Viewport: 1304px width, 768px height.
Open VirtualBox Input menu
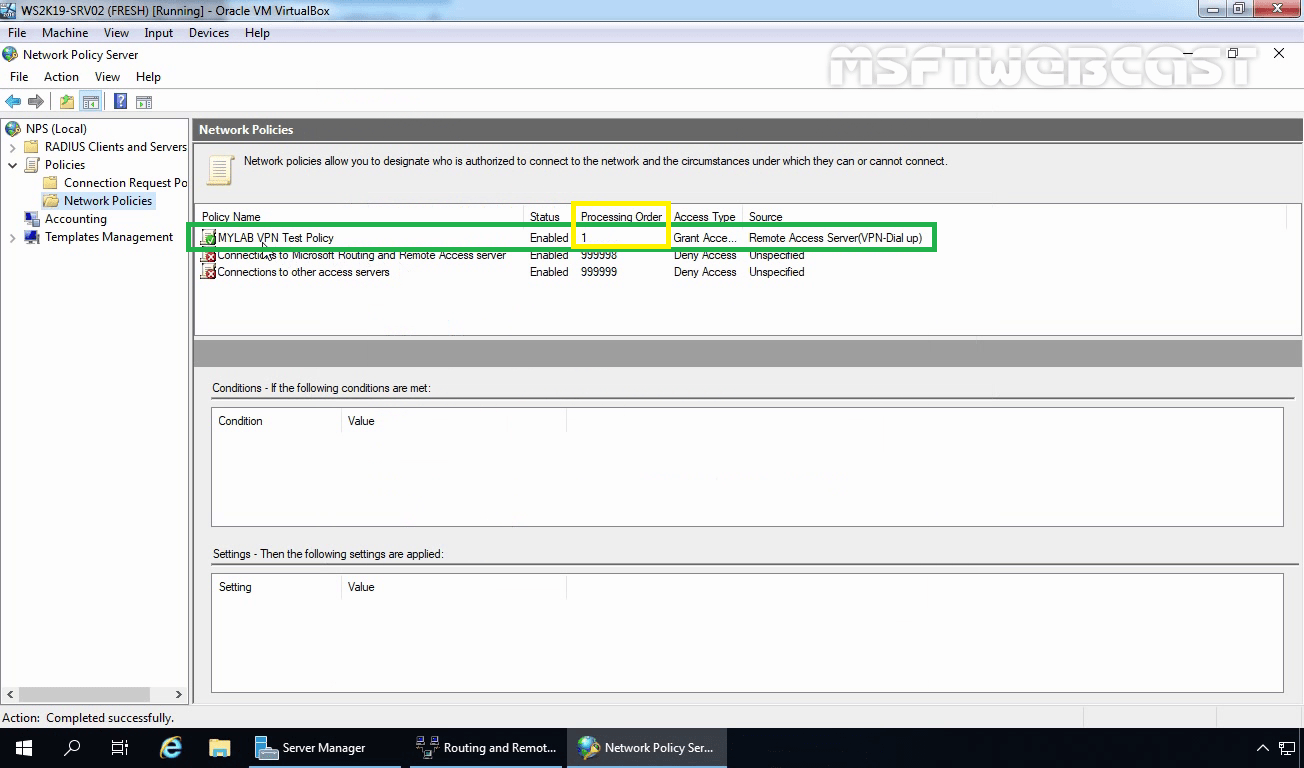159,33
